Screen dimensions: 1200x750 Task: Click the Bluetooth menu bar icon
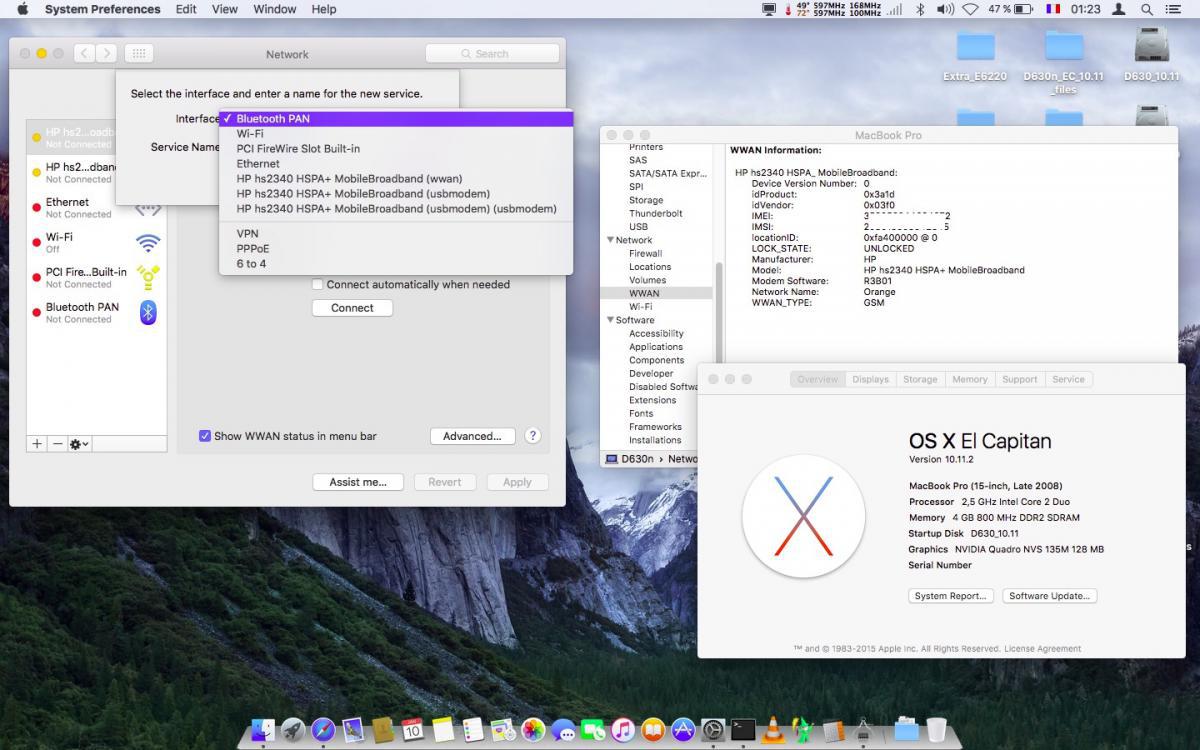[x=920, y=9]
